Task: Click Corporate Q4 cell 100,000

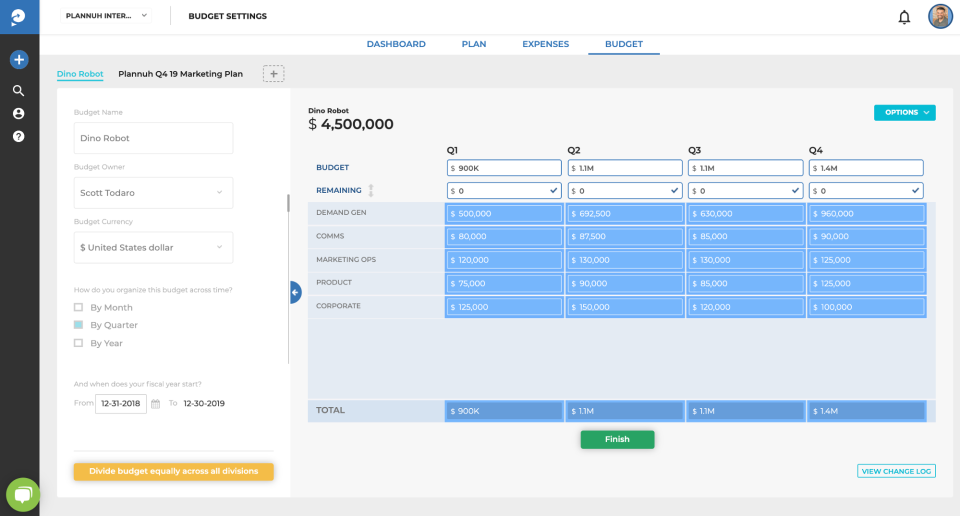Action: point(866,307)
